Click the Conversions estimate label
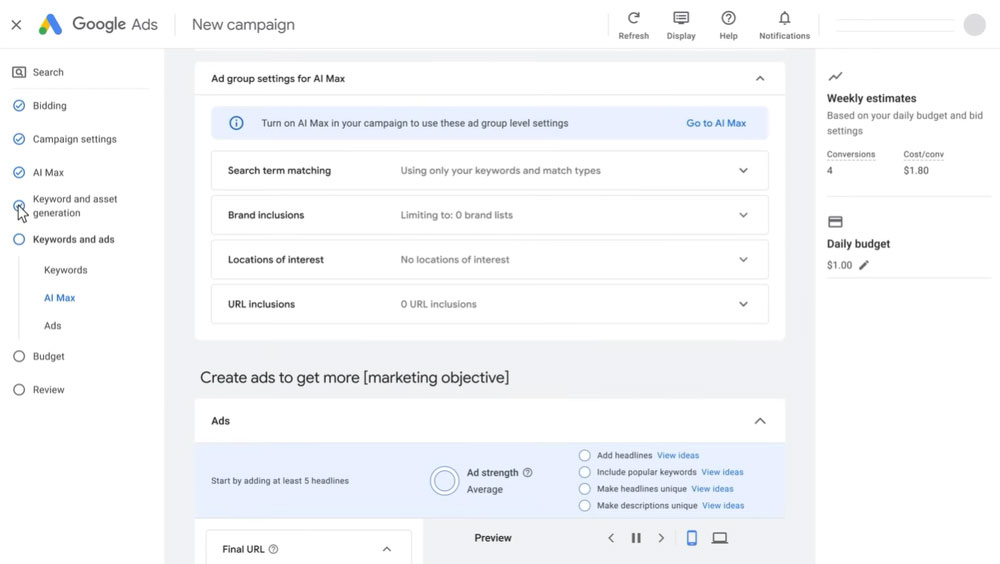This screenshot has height=564, width=1000. (851, 154)
